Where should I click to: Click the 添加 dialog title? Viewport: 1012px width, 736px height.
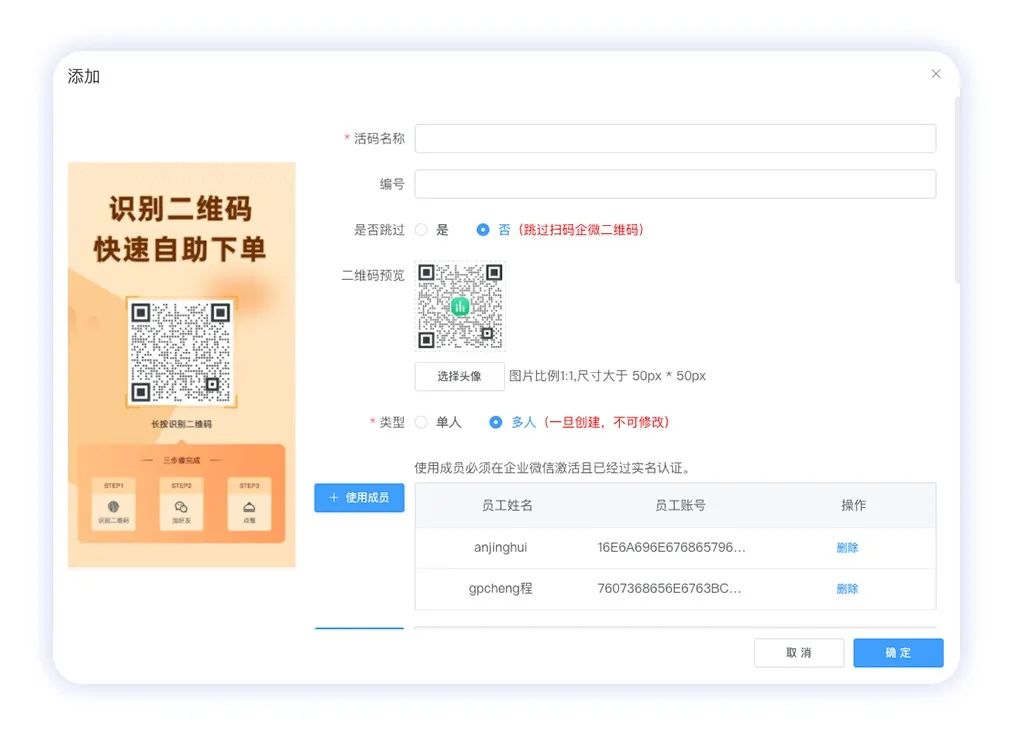tap(84, 76)
